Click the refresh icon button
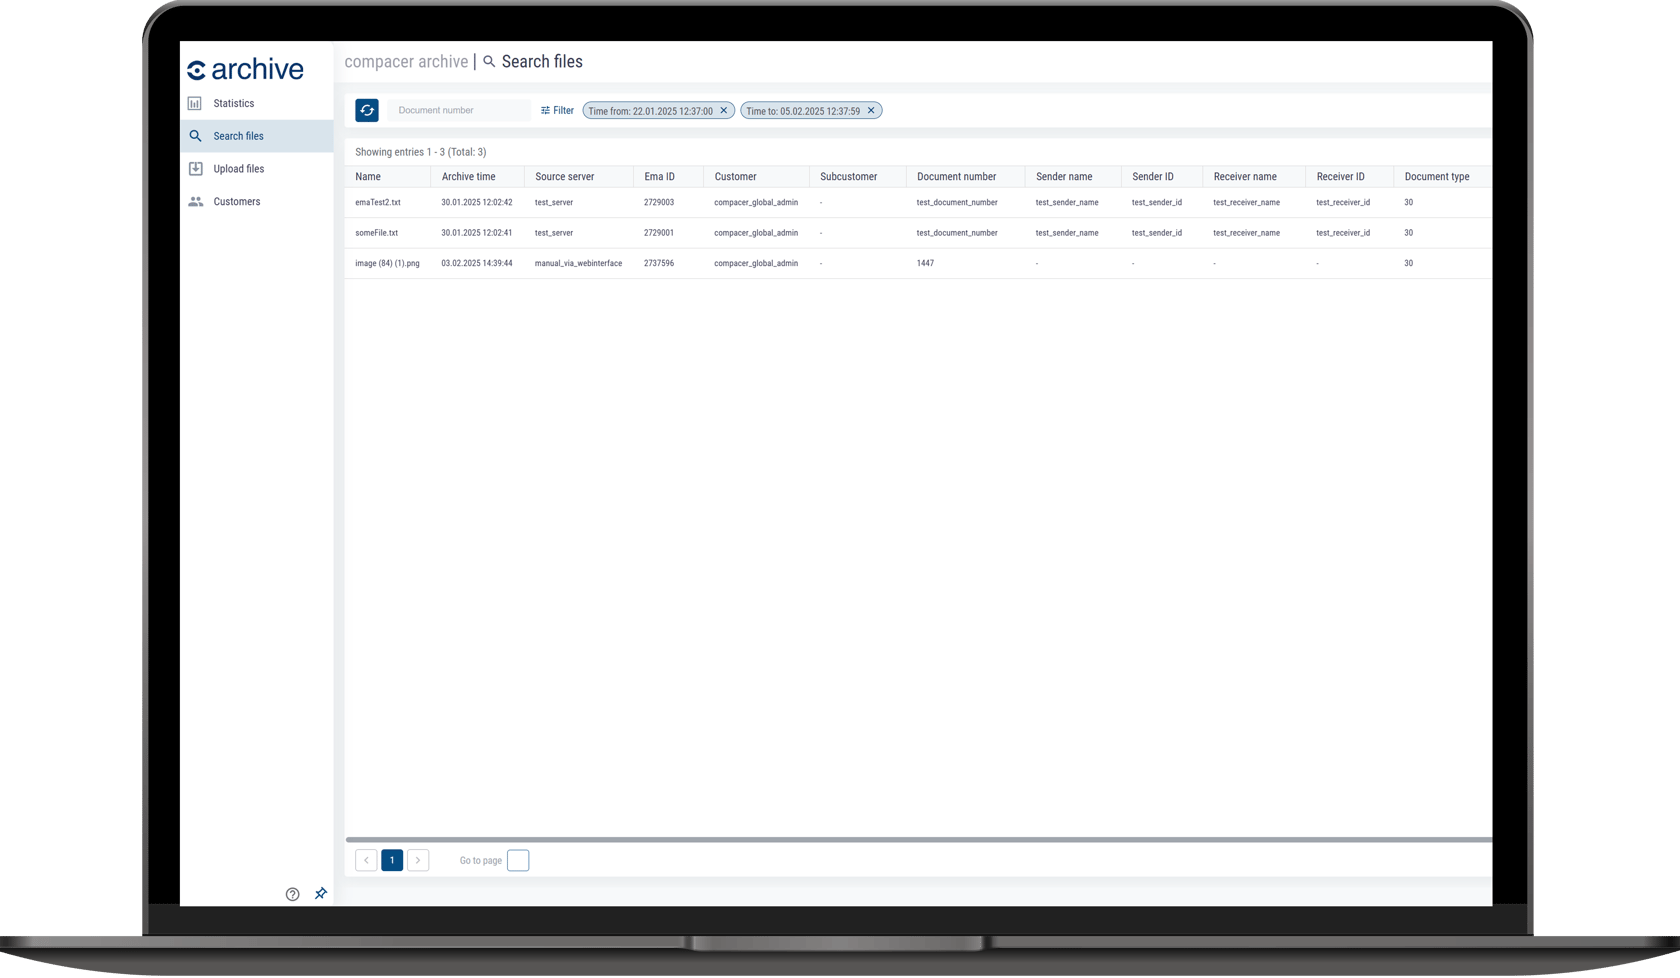Viewport: 1680px width, 978px height. pyautogui.click(x=367, y=111)
